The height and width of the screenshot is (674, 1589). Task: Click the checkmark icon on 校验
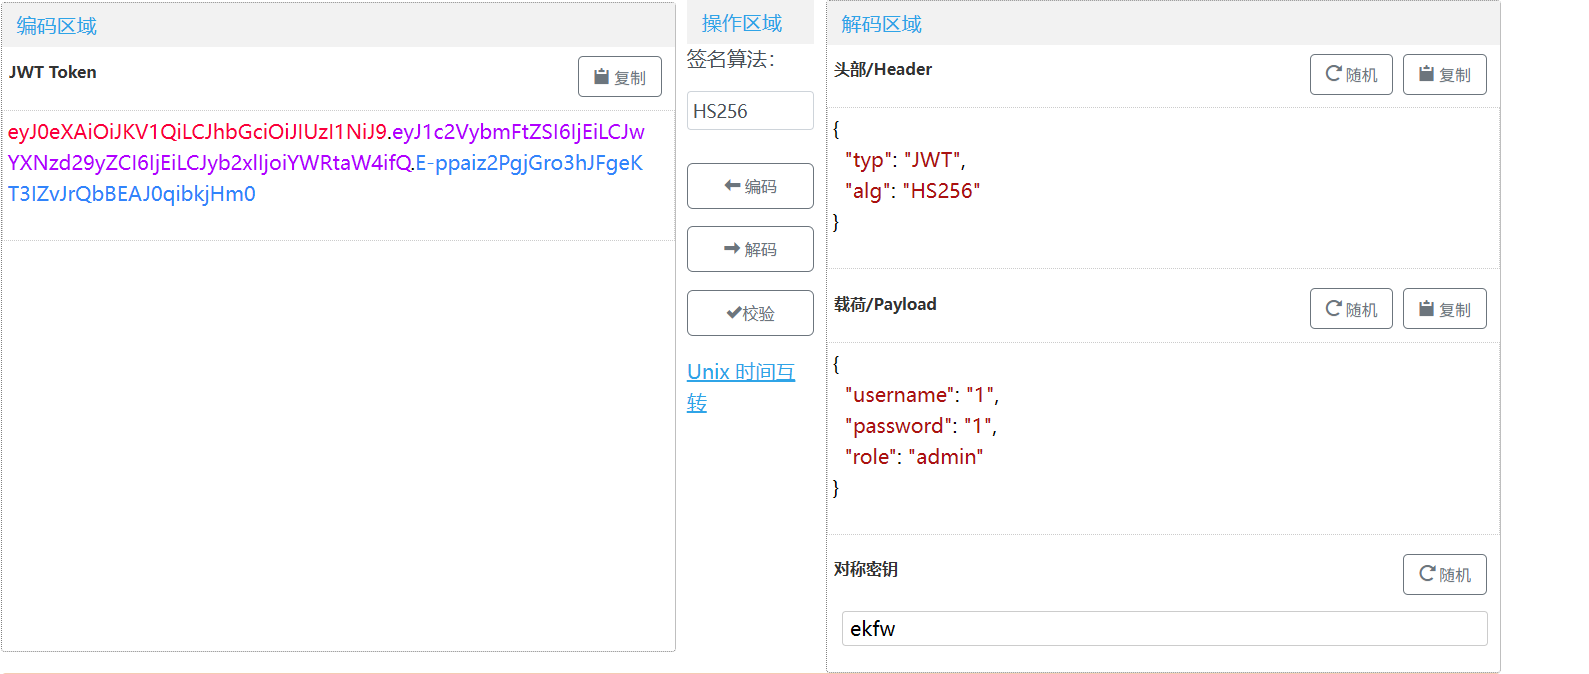coord(733,313)
